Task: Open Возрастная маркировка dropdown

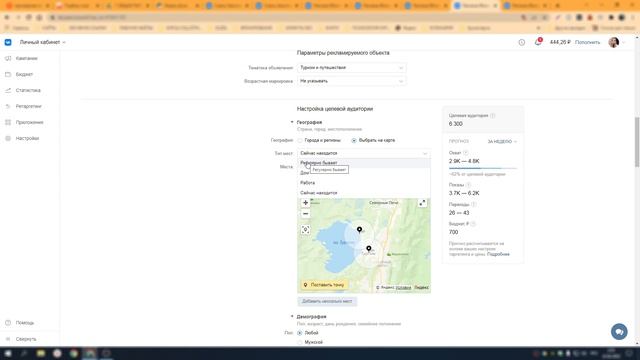Action: [351, 81]
